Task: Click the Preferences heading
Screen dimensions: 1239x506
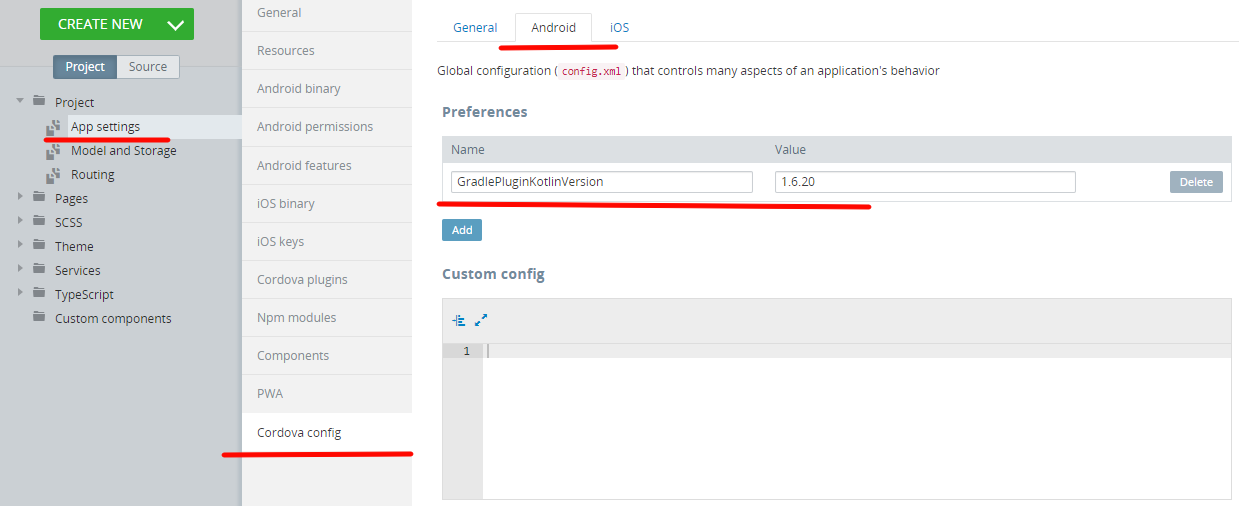Action: click(x=485, y=112)
